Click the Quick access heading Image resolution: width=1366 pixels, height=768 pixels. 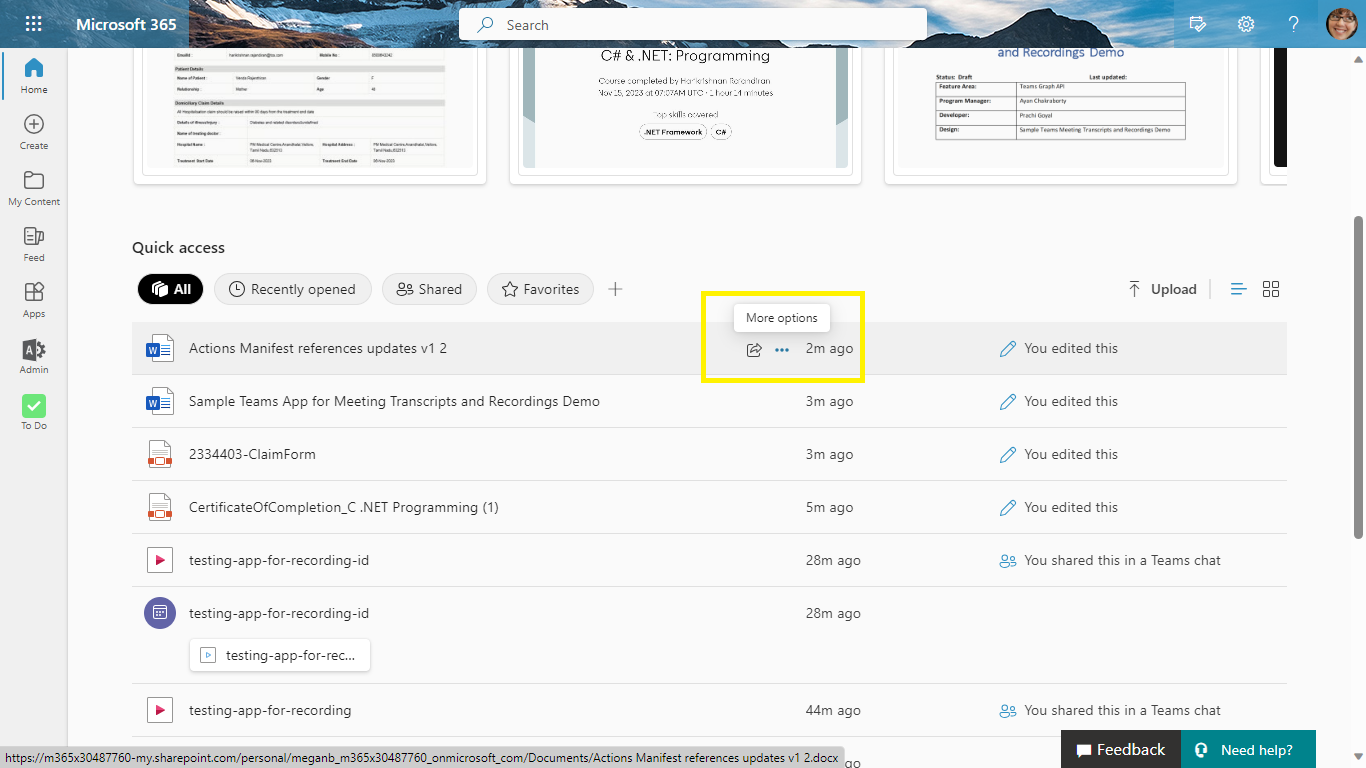pos(178,247)
